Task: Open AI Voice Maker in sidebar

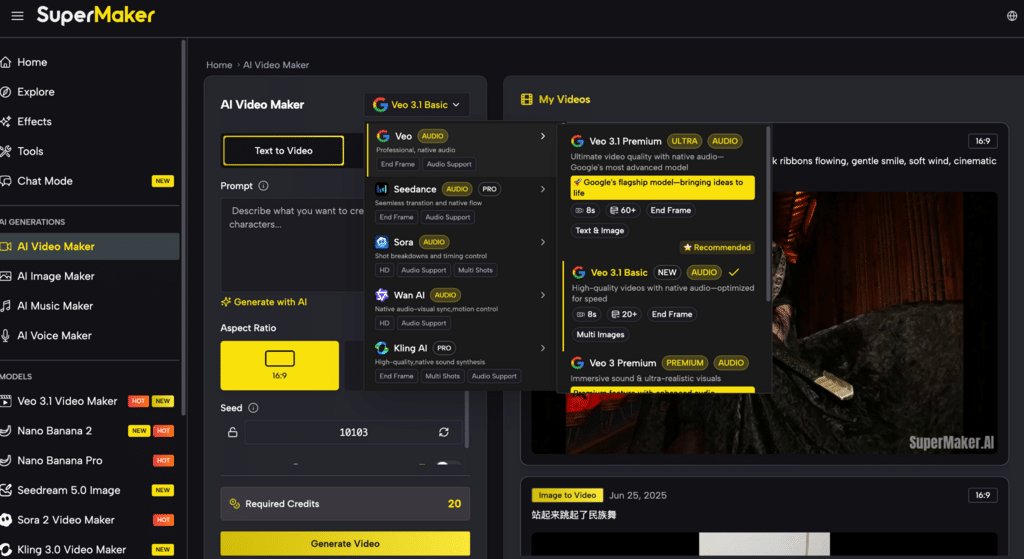Action: point(54,336)
